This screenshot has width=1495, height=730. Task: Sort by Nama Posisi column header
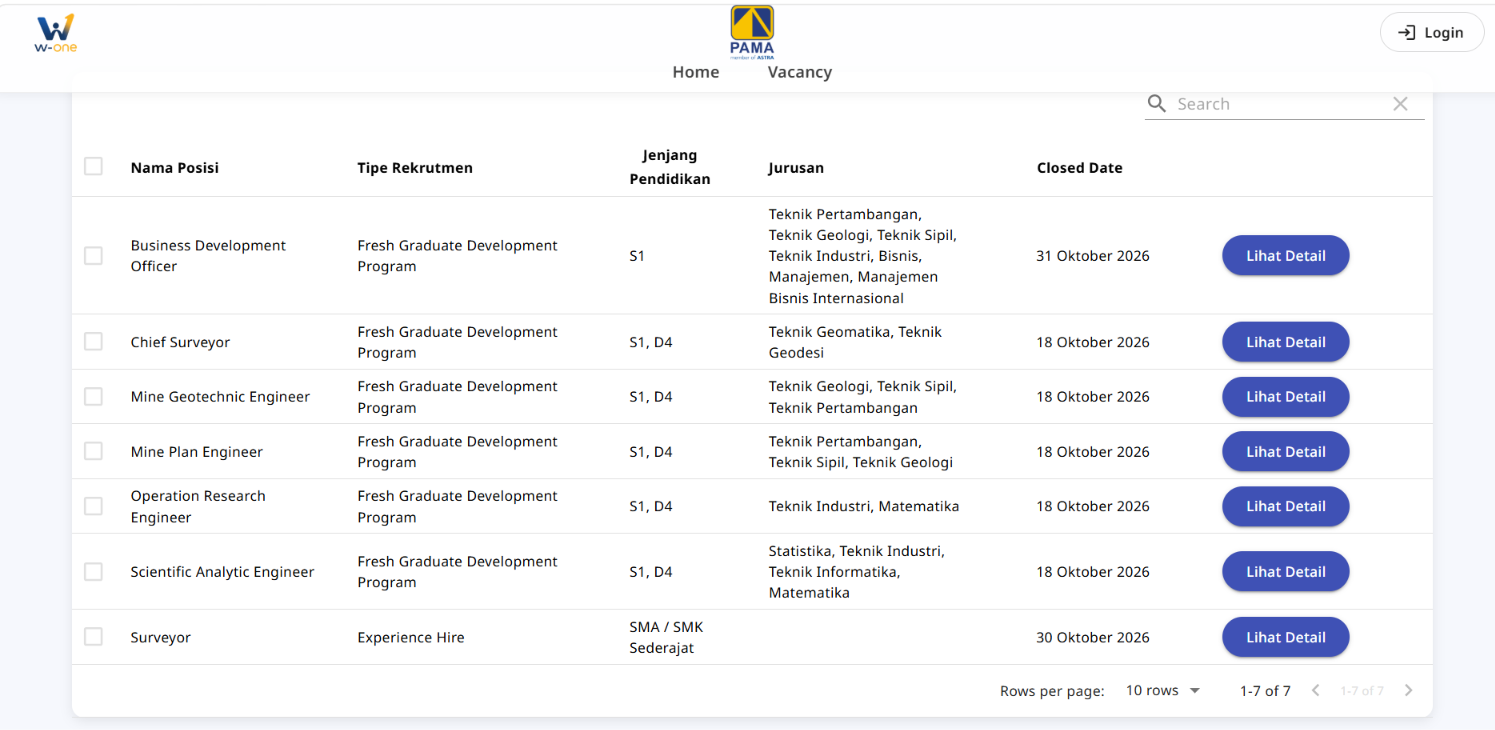coord(174,168)
